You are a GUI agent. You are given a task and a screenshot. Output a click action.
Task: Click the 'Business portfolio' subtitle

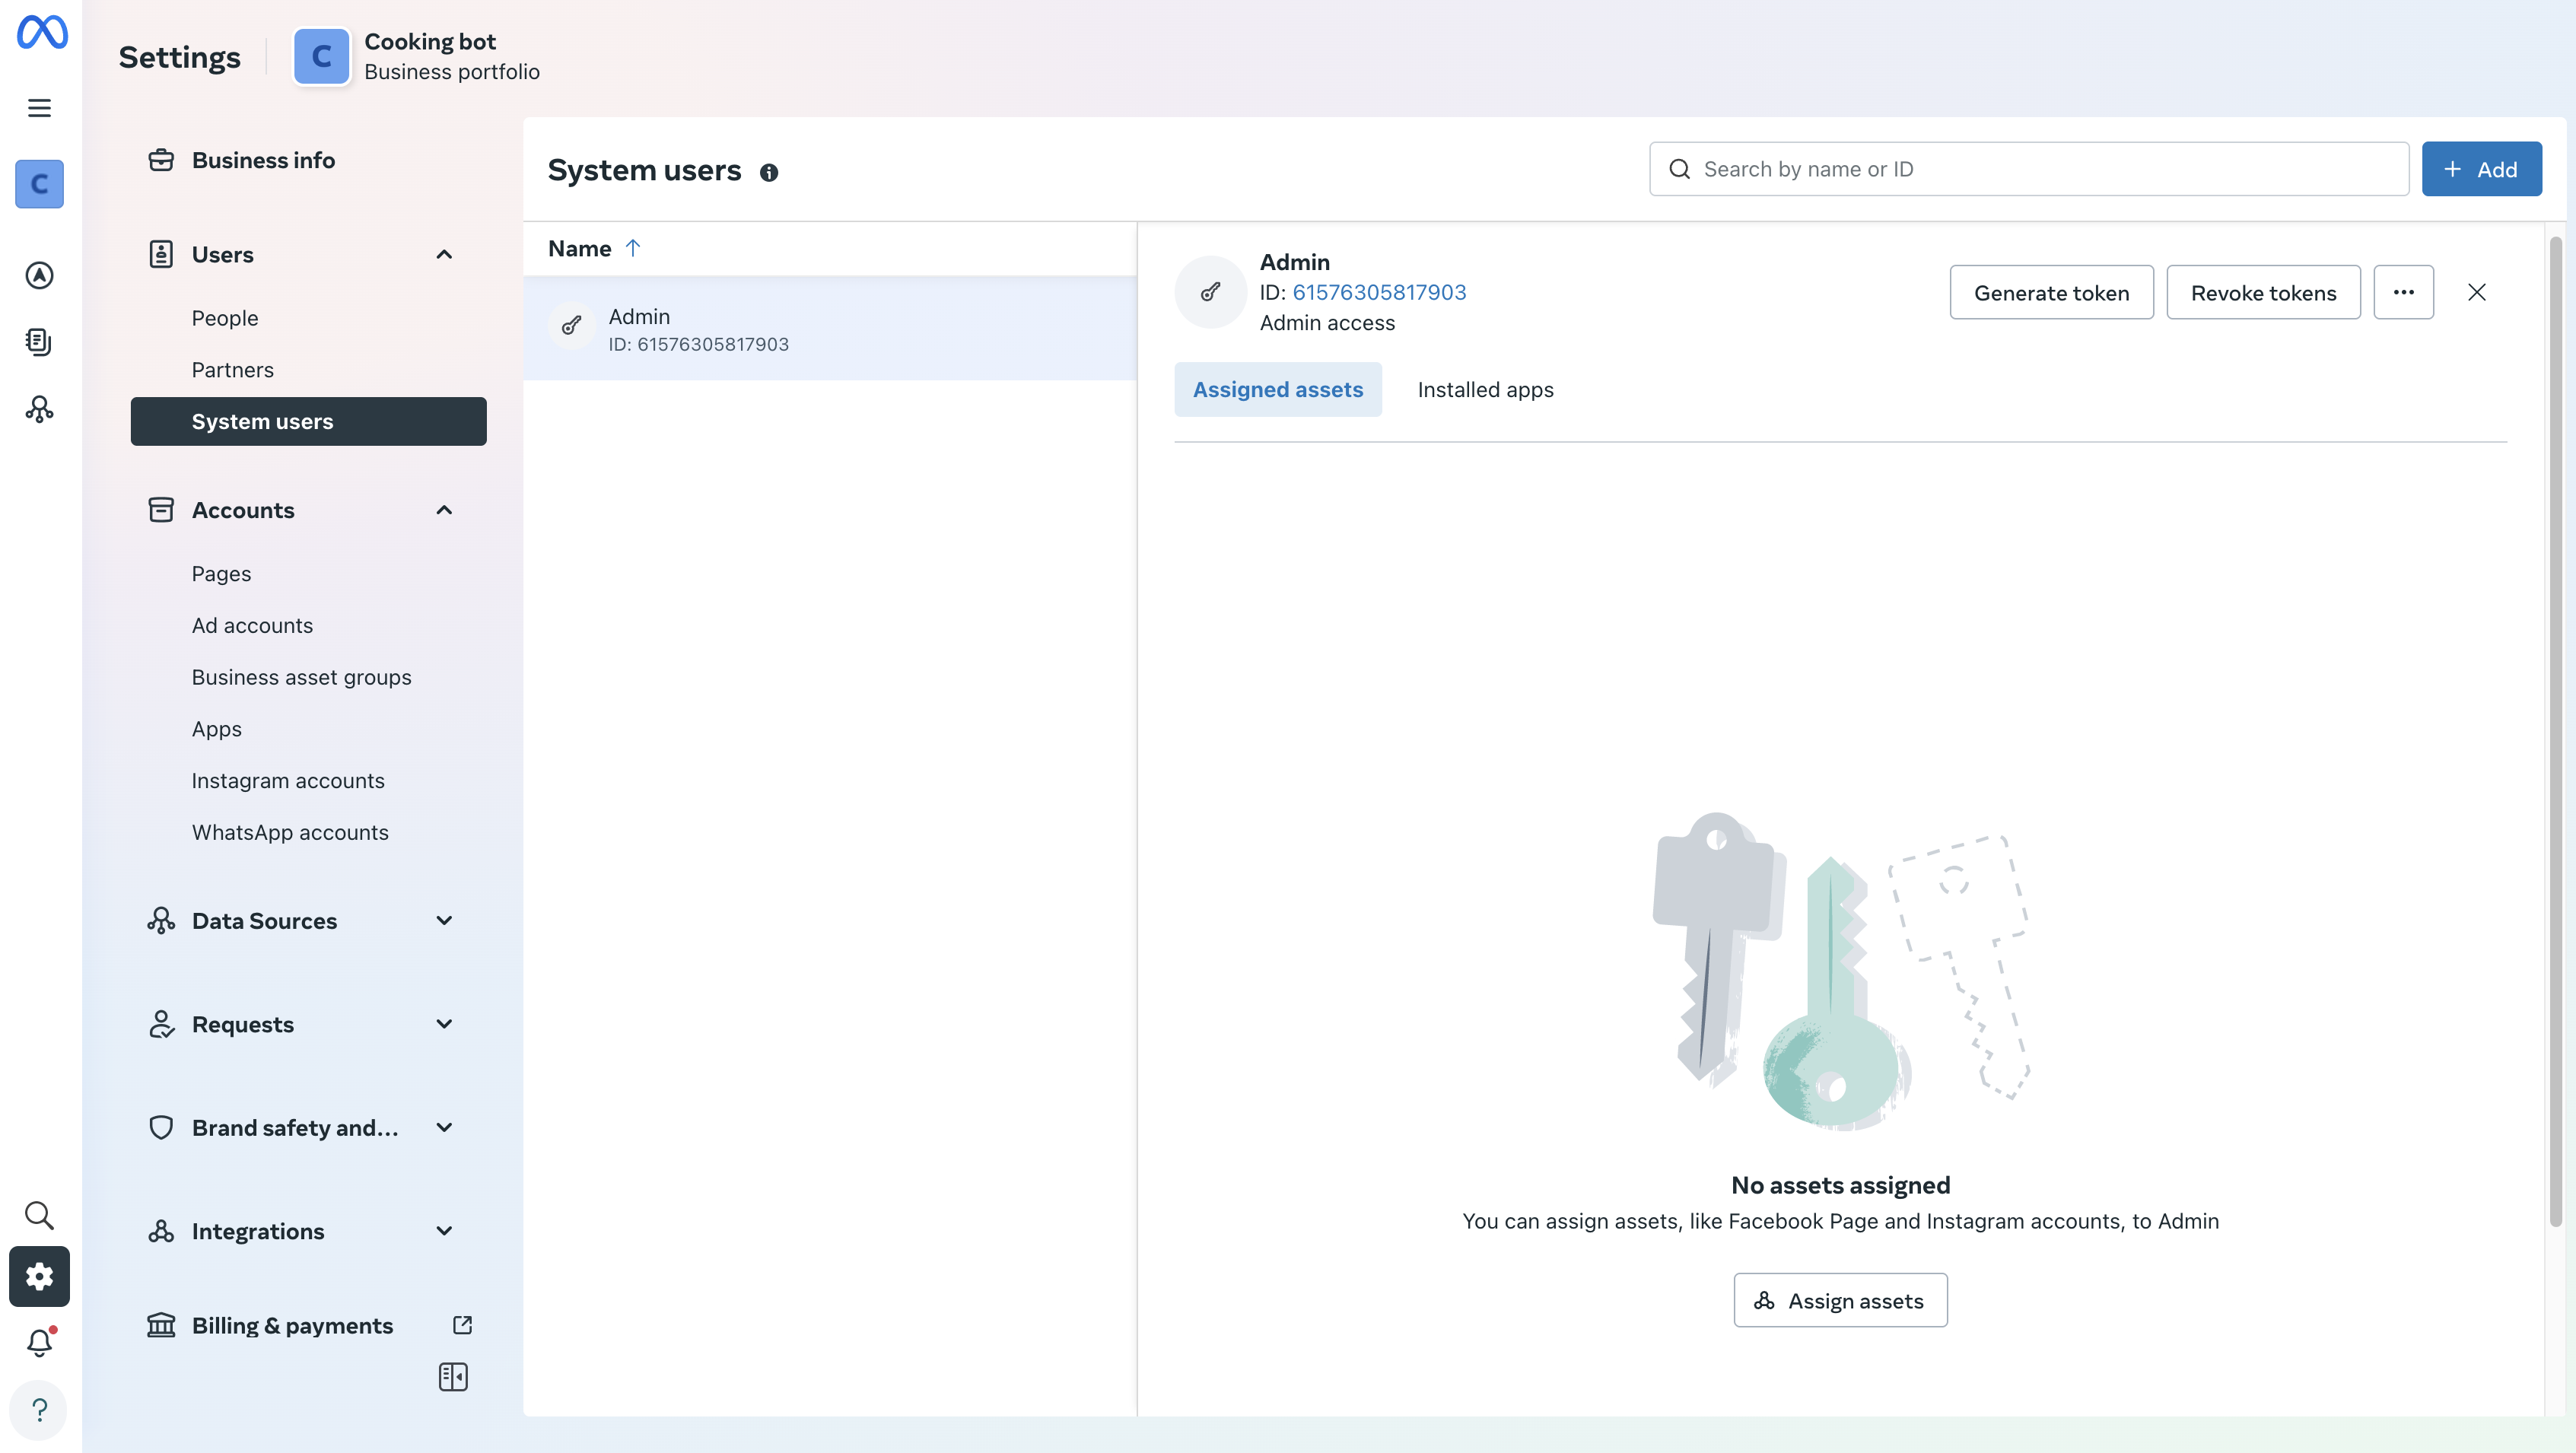click(452, 72)
